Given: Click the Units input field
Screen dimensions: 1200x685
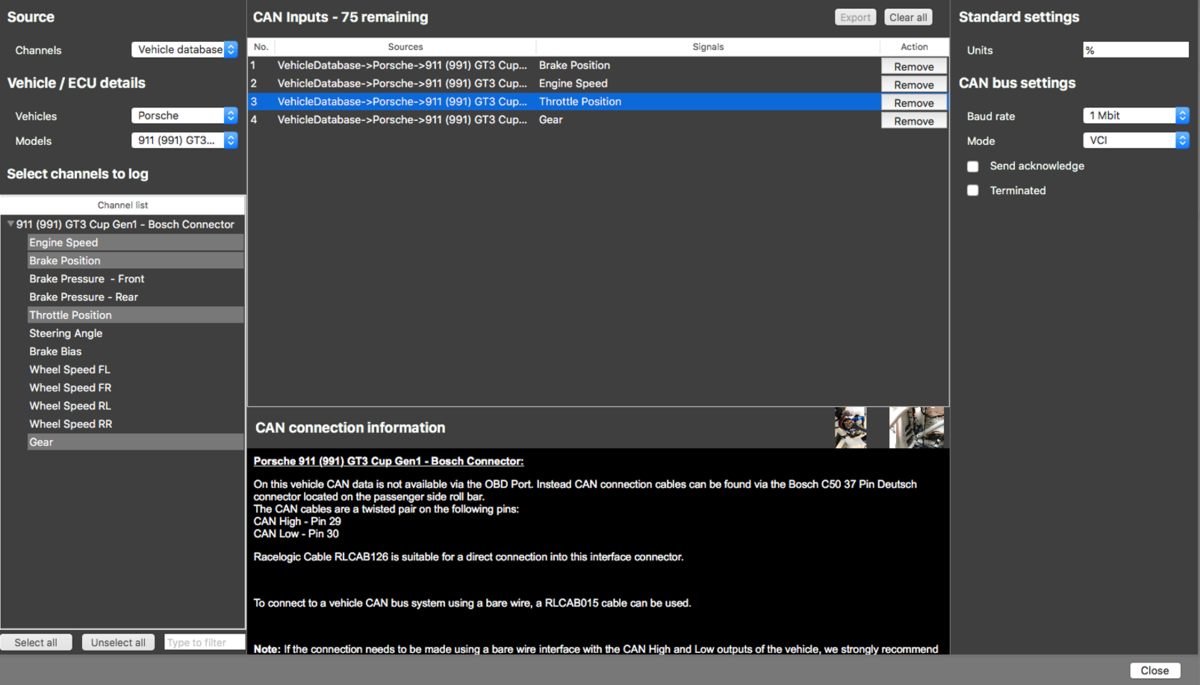Looking at the screenshot, I should click(1136, 50).
